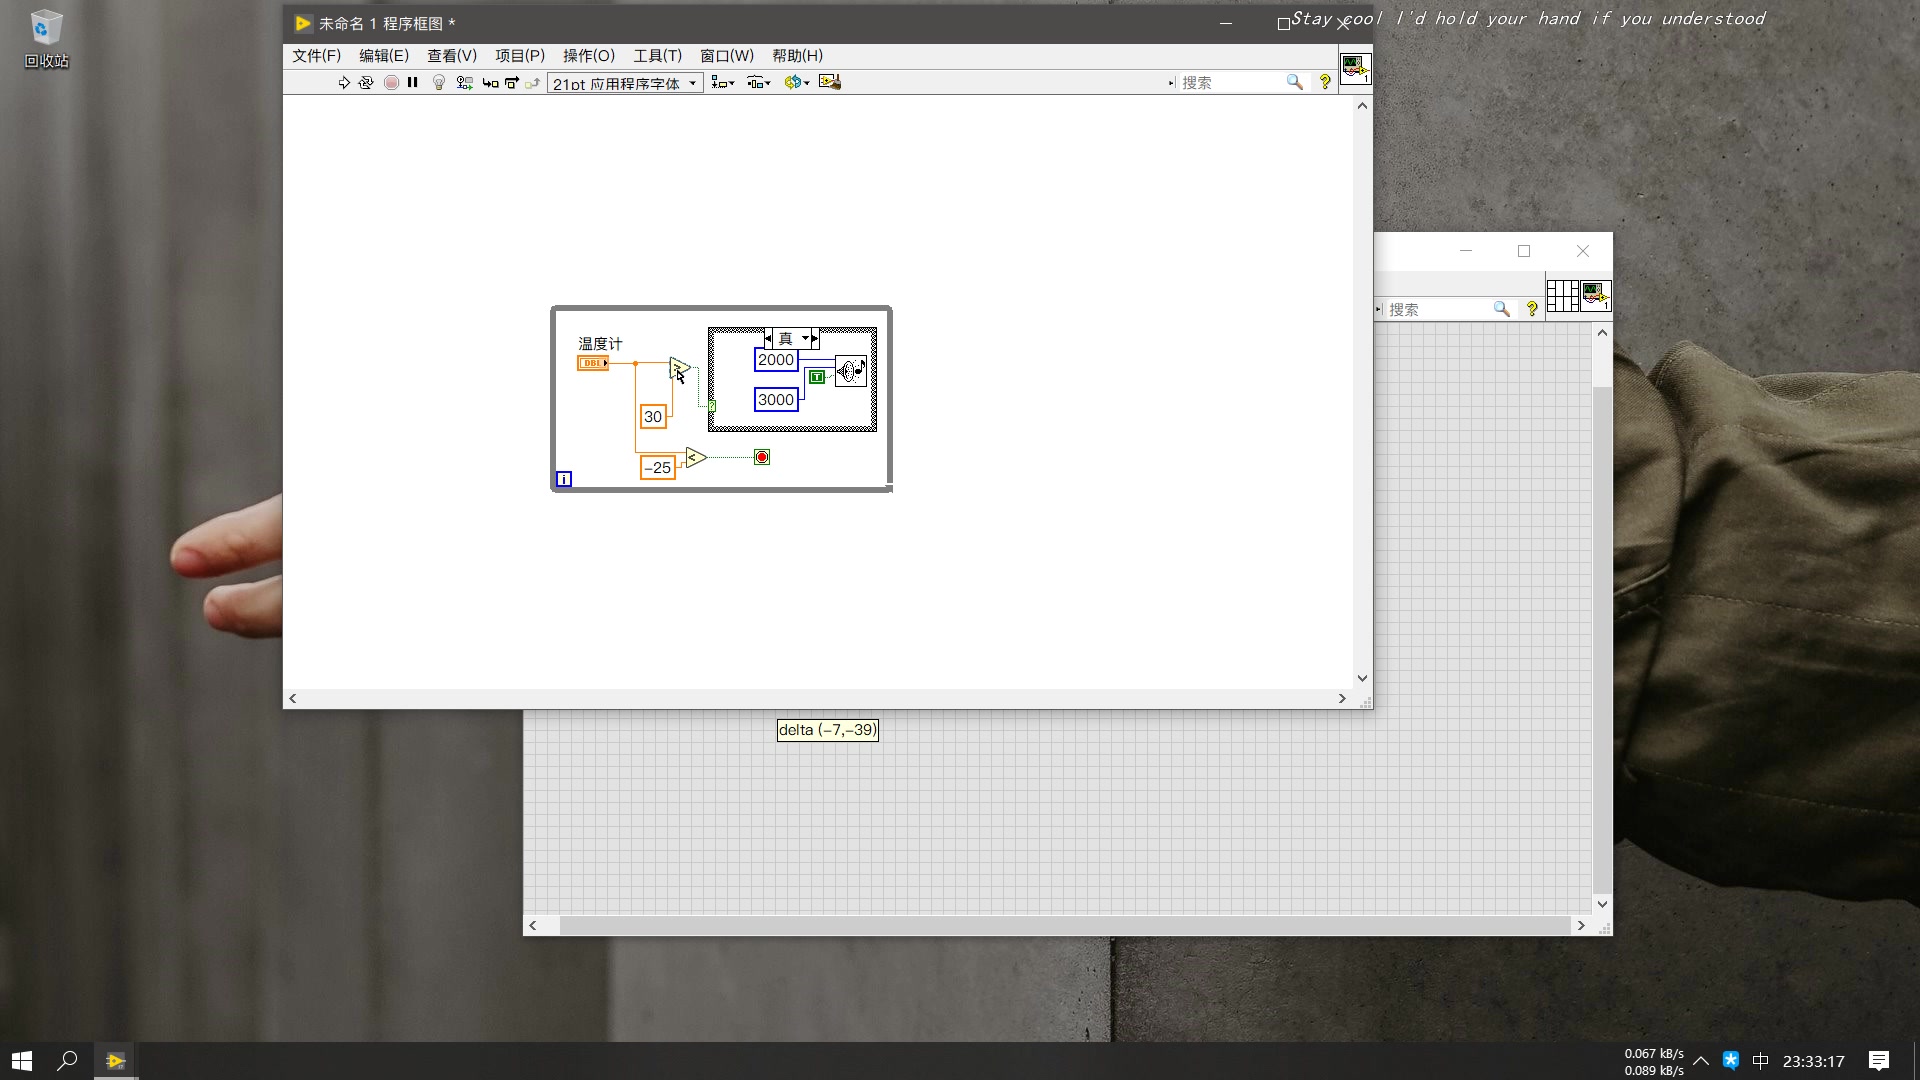Open the 文件(F) menu

pyautogui.click(x=316, y=56)
